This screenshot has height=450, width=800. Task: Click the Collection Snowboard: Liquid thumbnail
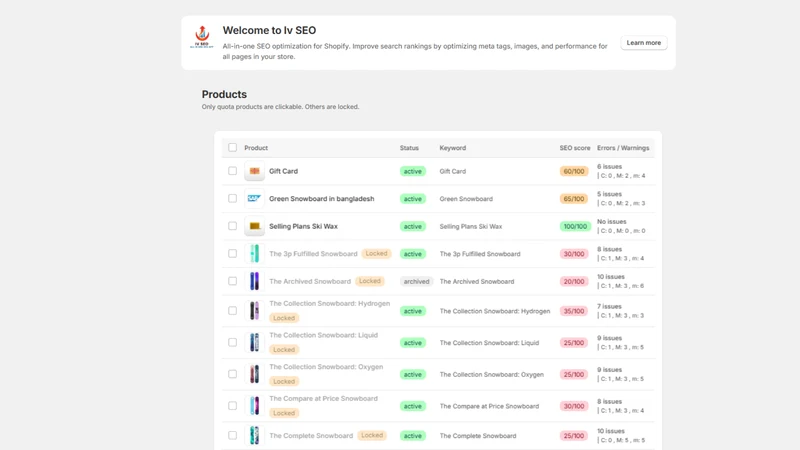[x=254, y=342]
